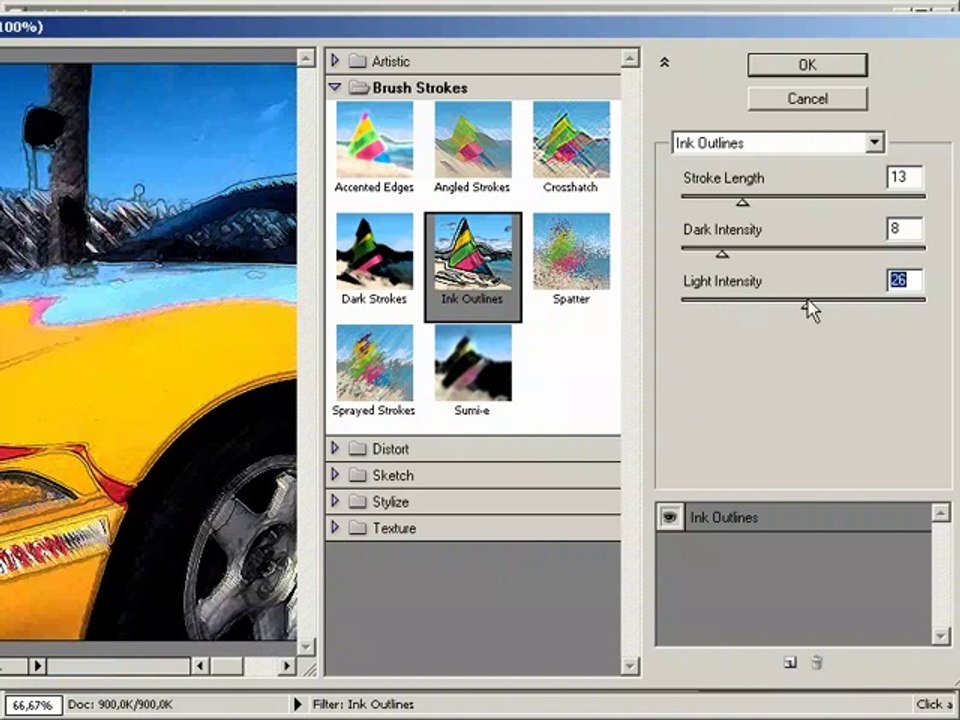Select the Dark Strokes filter thumbnail

pos(374,252)
